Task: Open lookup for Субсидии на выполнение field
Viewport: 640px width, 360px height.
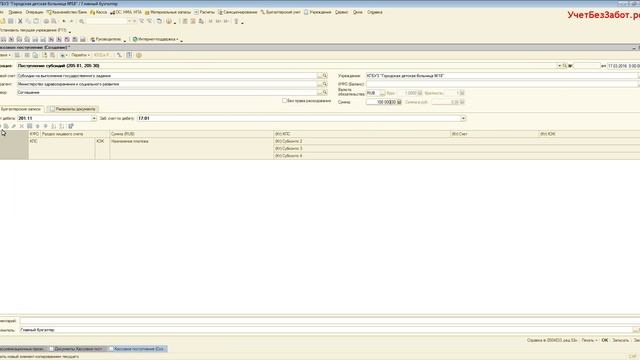Action: [x=325, y=76]
